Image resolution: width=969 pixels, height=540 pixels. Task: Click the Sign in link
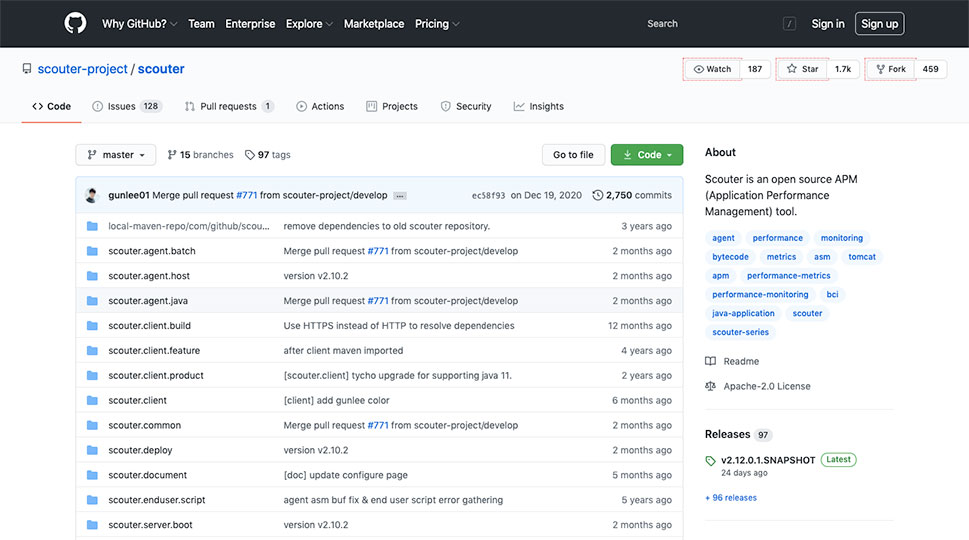(827, 23)
